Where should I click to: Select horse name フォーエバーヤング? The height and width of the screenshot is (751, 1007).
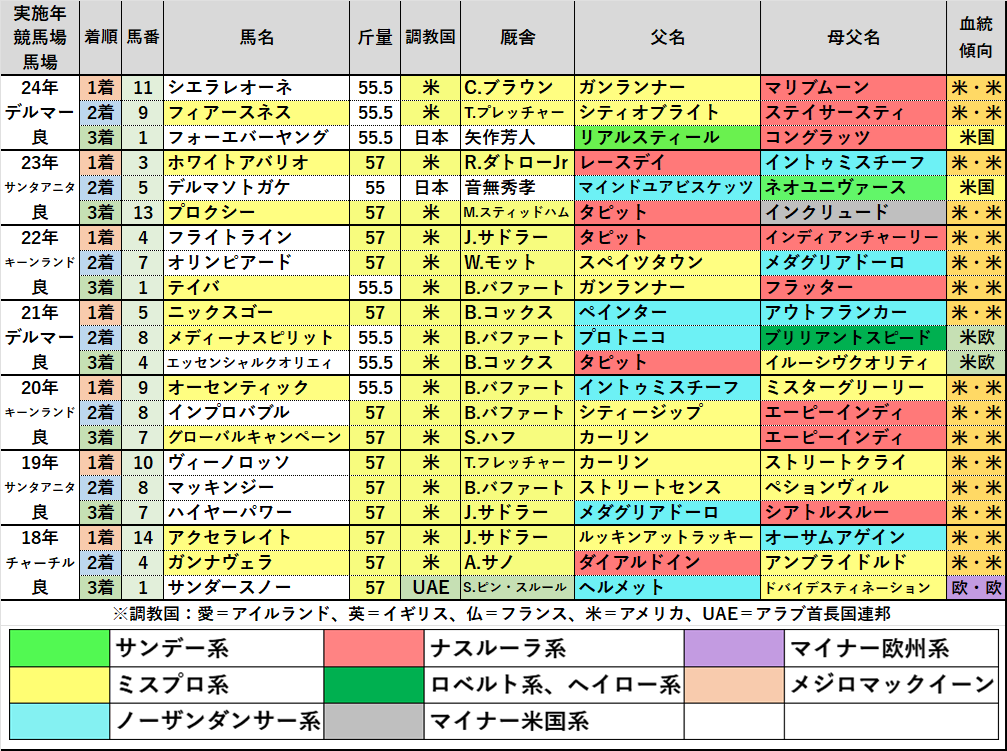pos(256,137)
